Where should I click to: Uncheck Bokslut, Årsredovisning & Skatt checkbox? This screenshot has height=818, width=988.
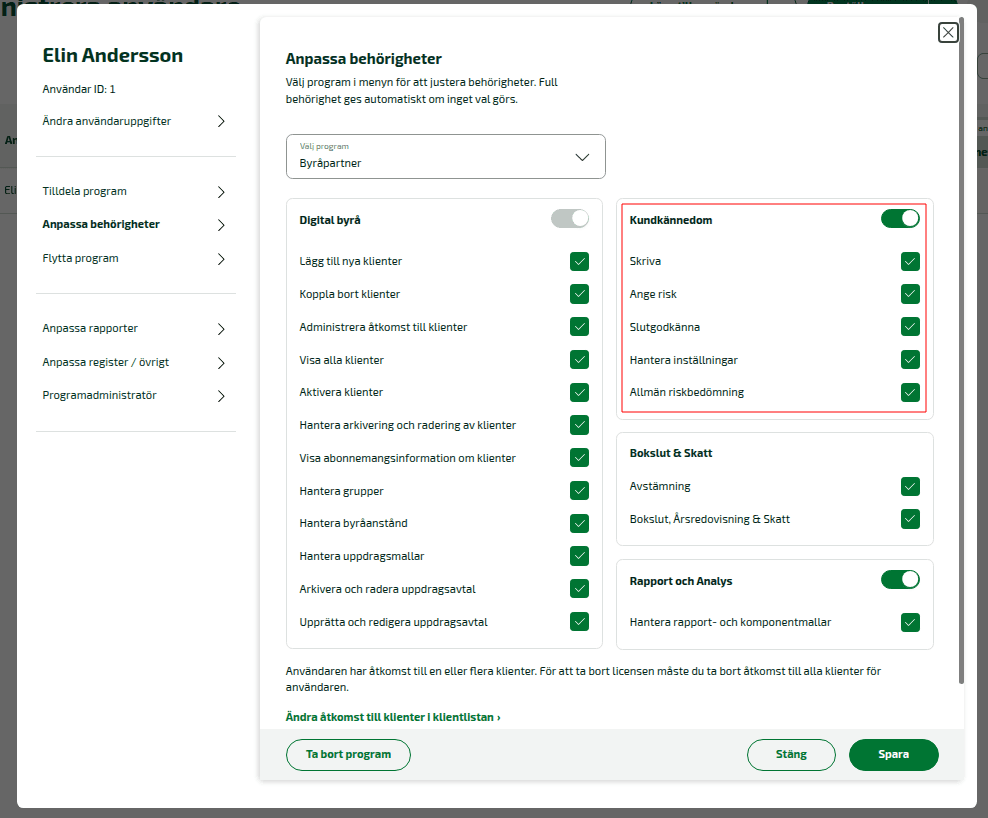(910, 519)
